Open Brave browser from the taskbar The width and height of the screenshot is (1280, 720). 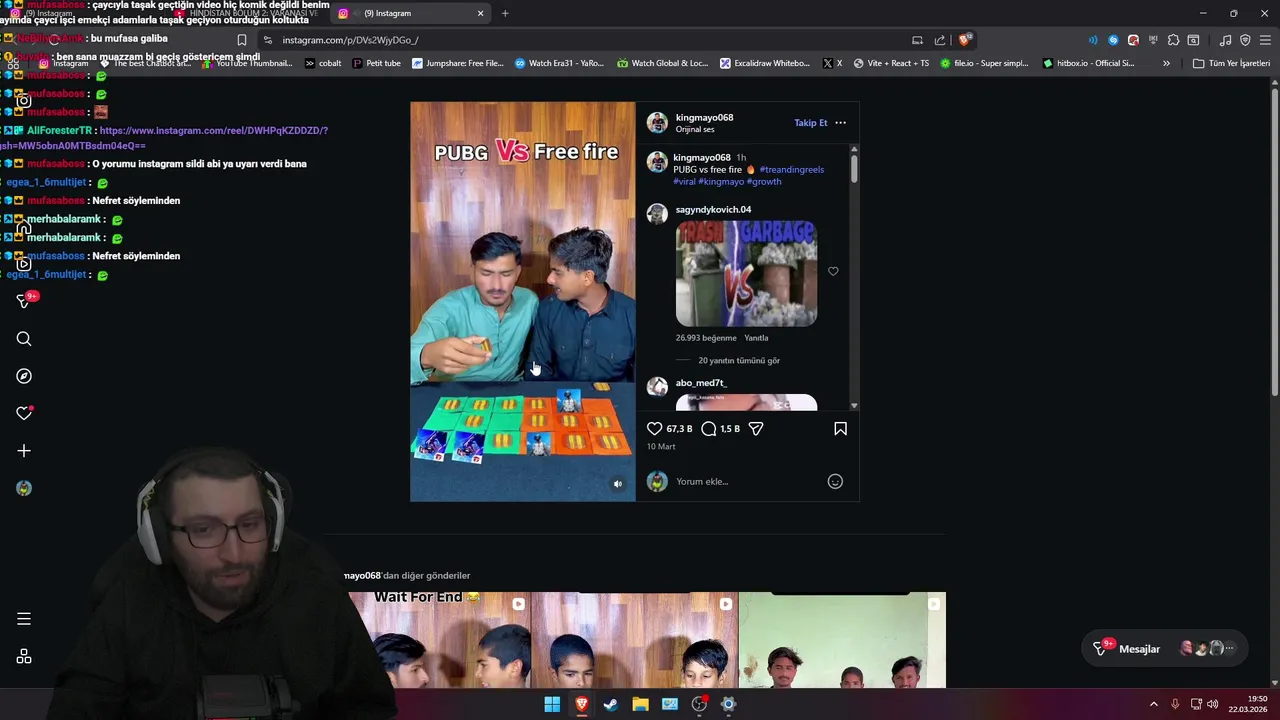coord(581,704)
